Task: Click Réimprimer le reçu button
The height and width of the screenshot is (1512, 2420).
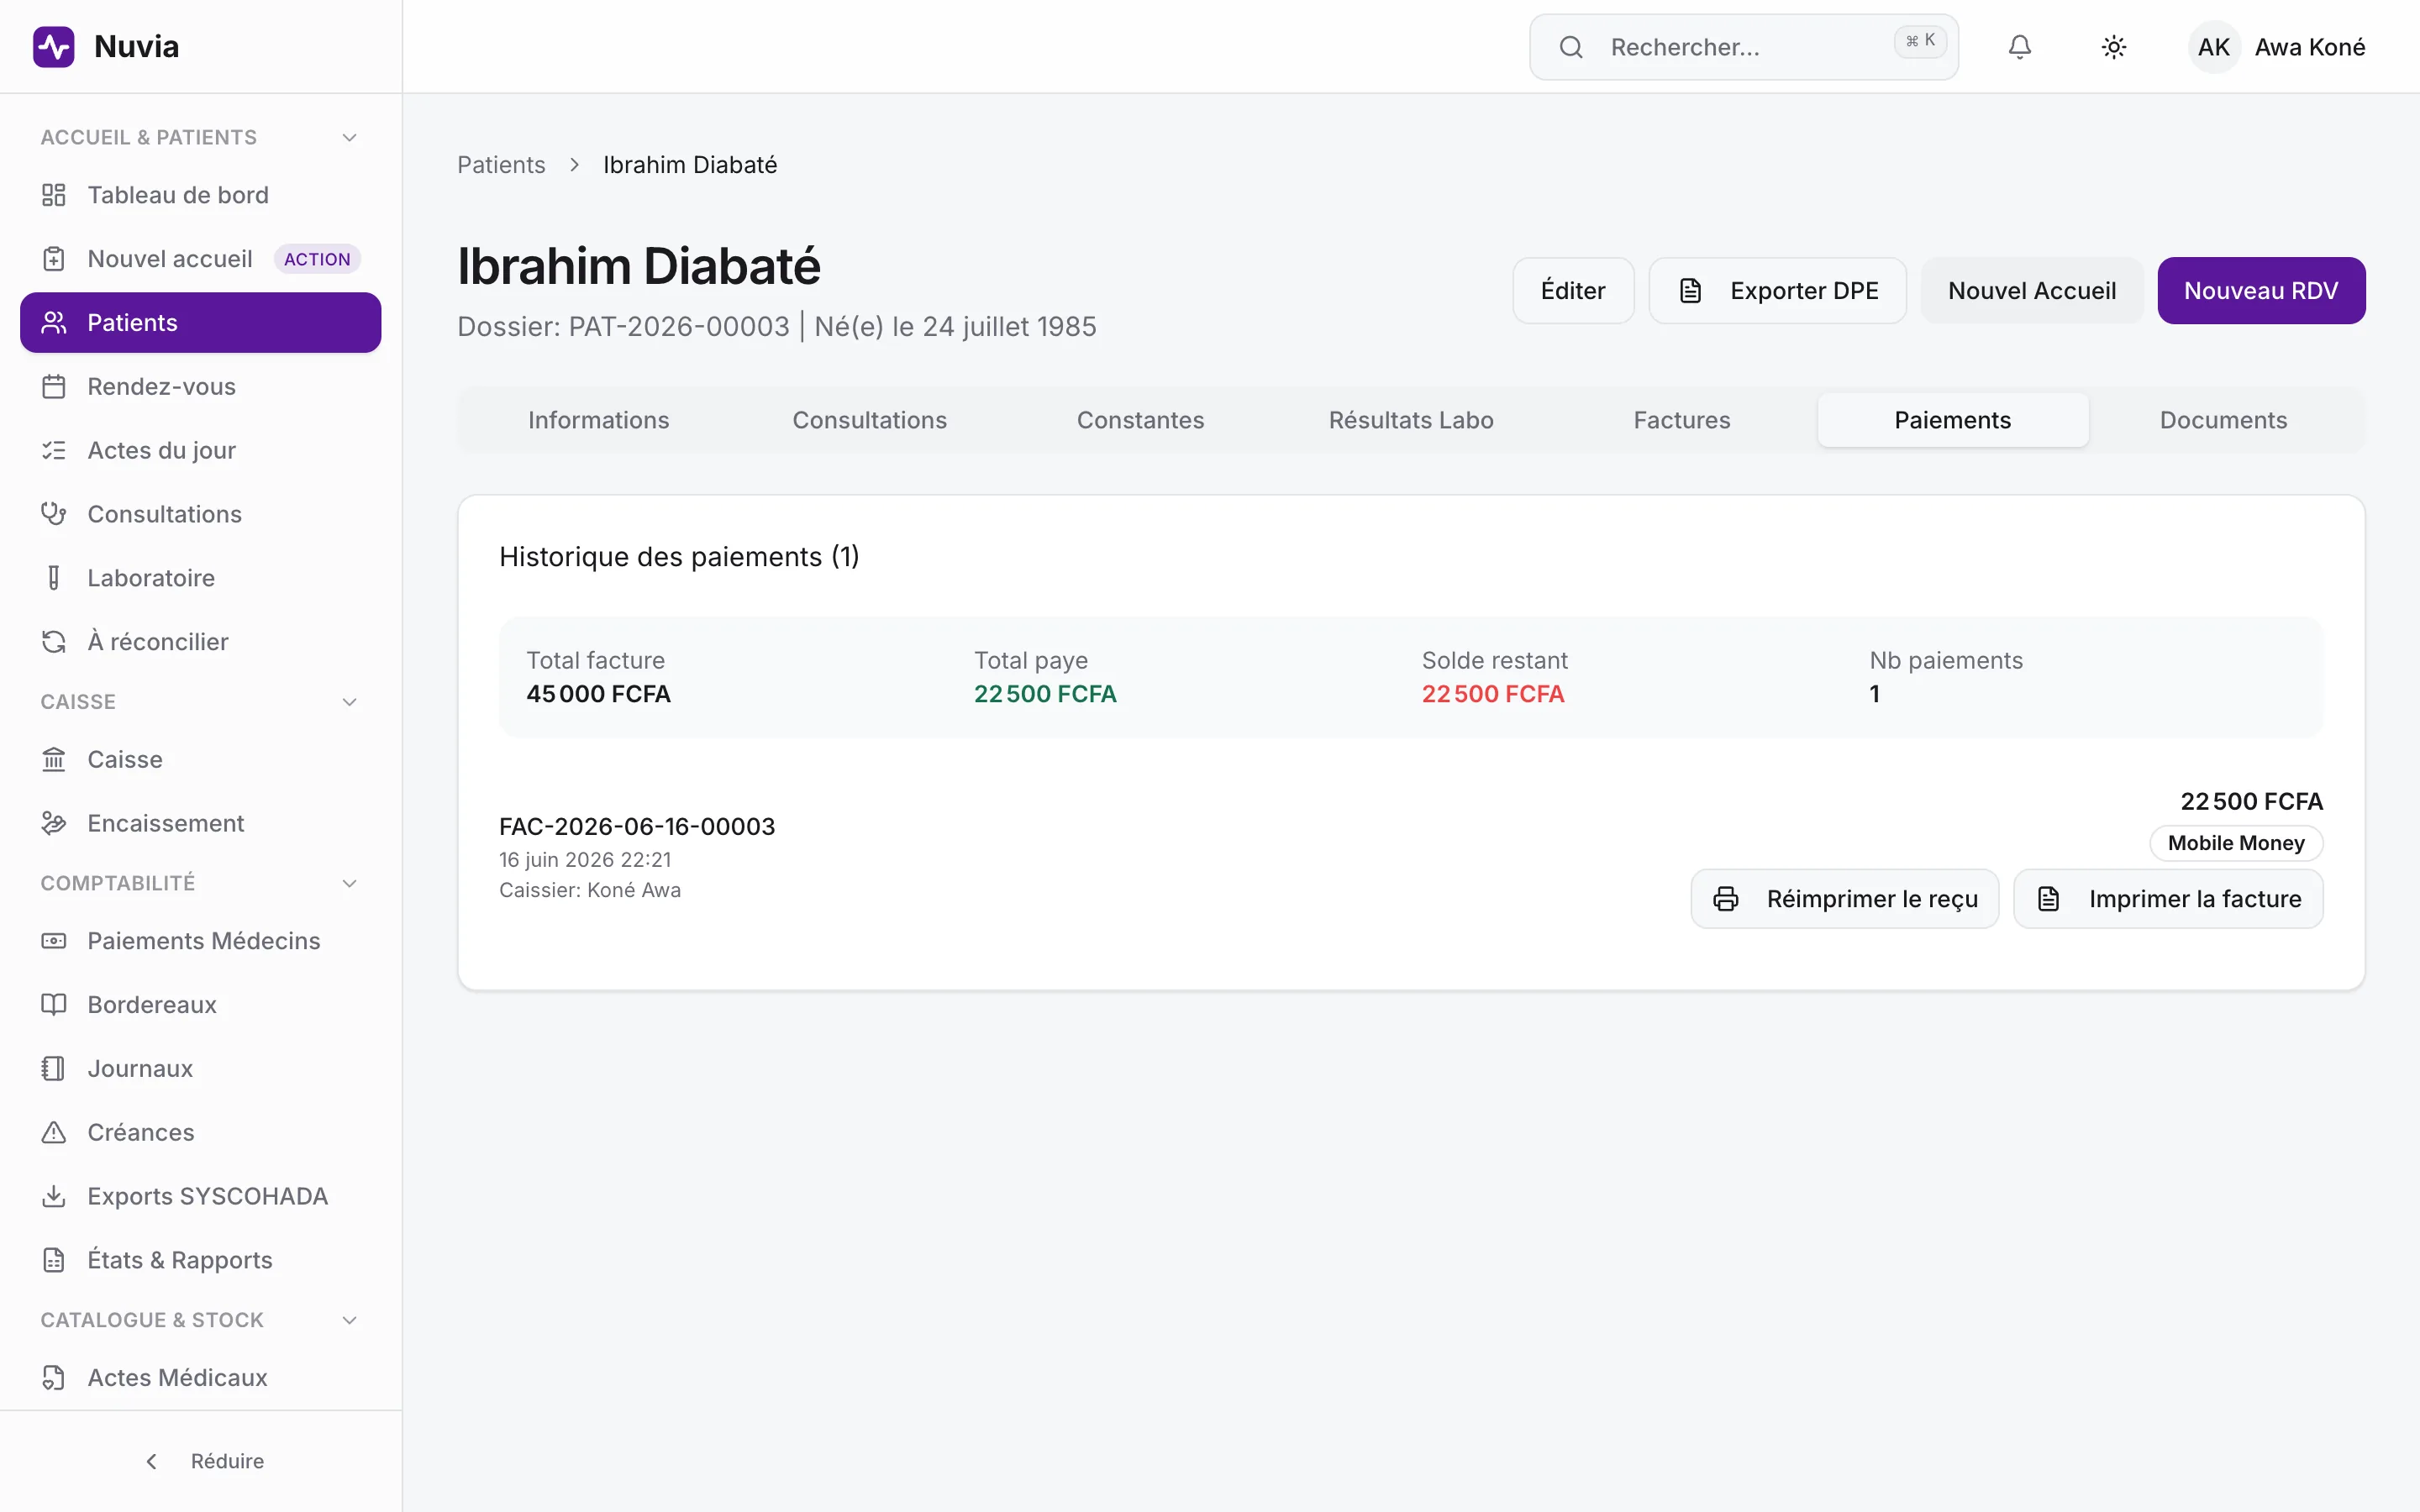Action: [1844, 899]
